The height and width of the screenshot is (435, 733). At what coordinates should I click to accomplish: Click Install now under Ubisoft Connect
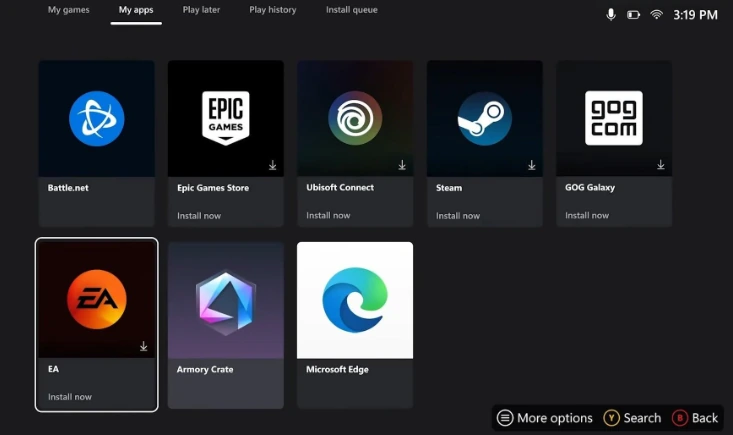click(328, 215)
